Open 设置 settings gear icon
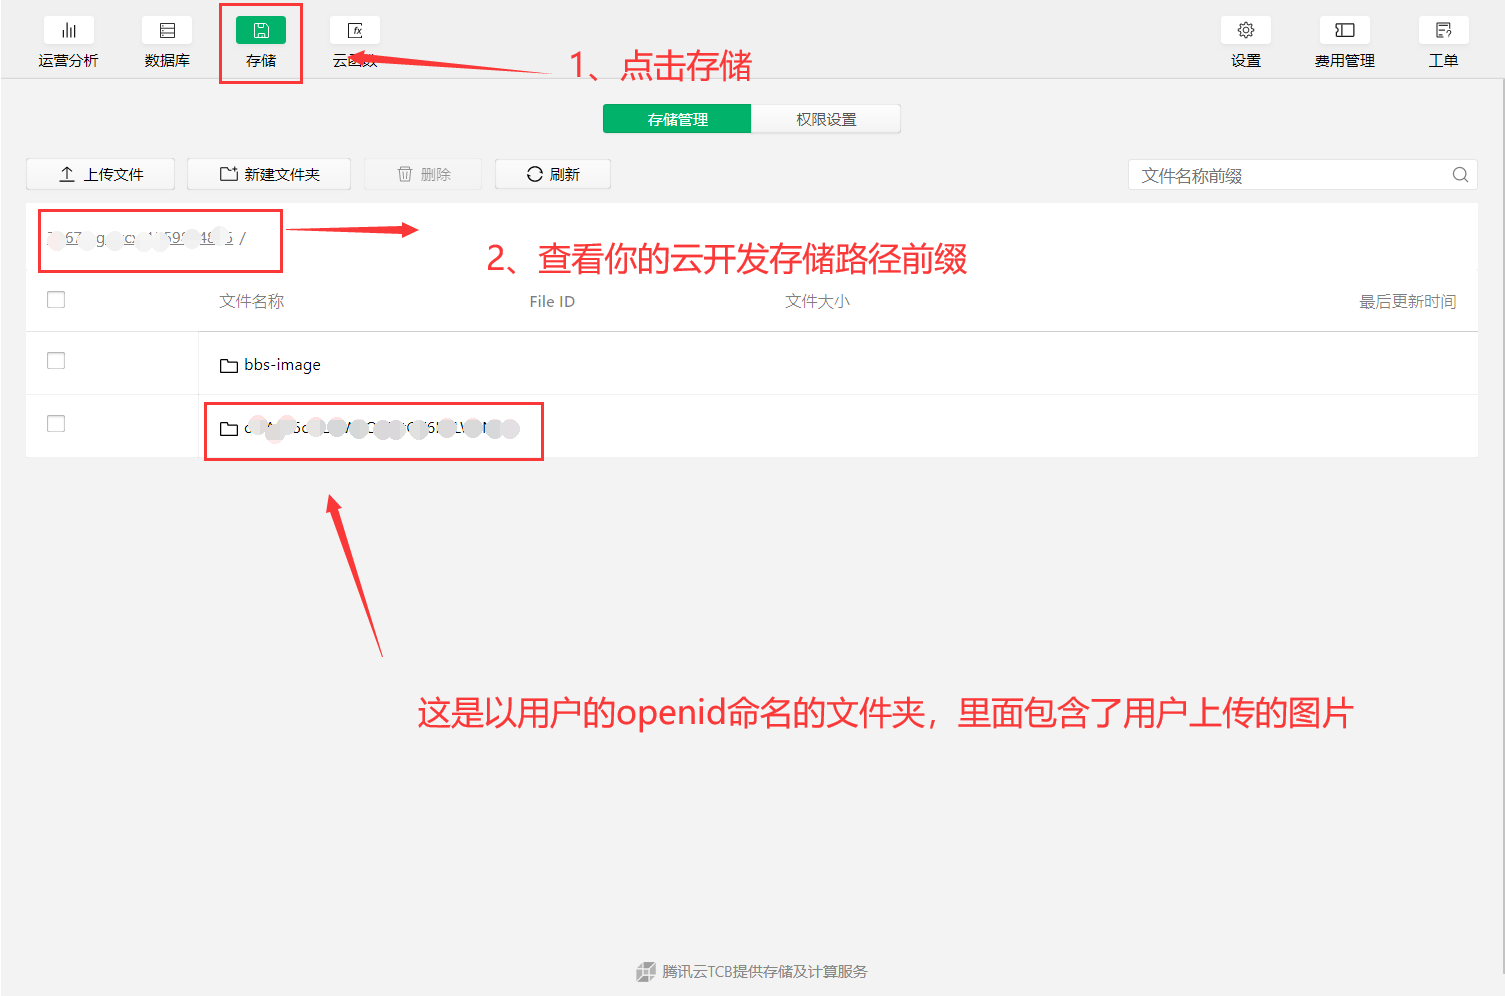Image resolution: width=1505 pixels, height=996 pixels. click(x=1246, y=31)
